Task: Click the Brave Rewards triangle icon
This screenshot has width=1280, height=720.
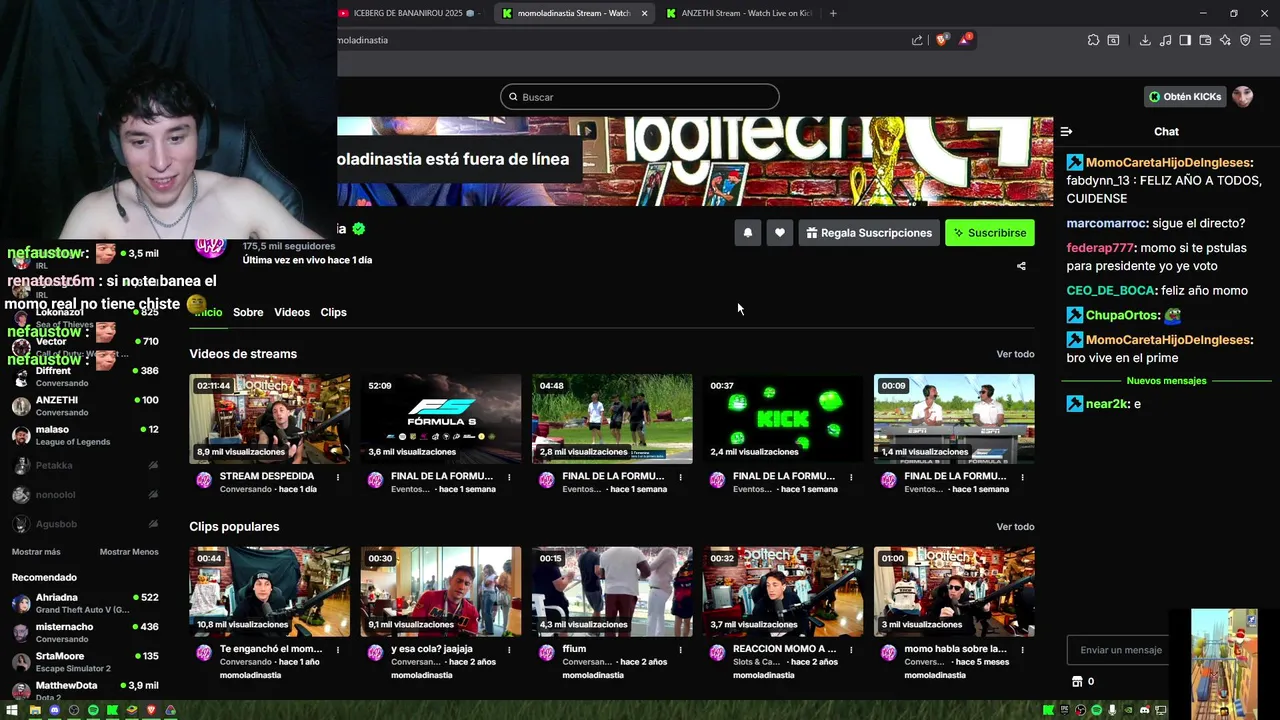Action: pos(965,40)
